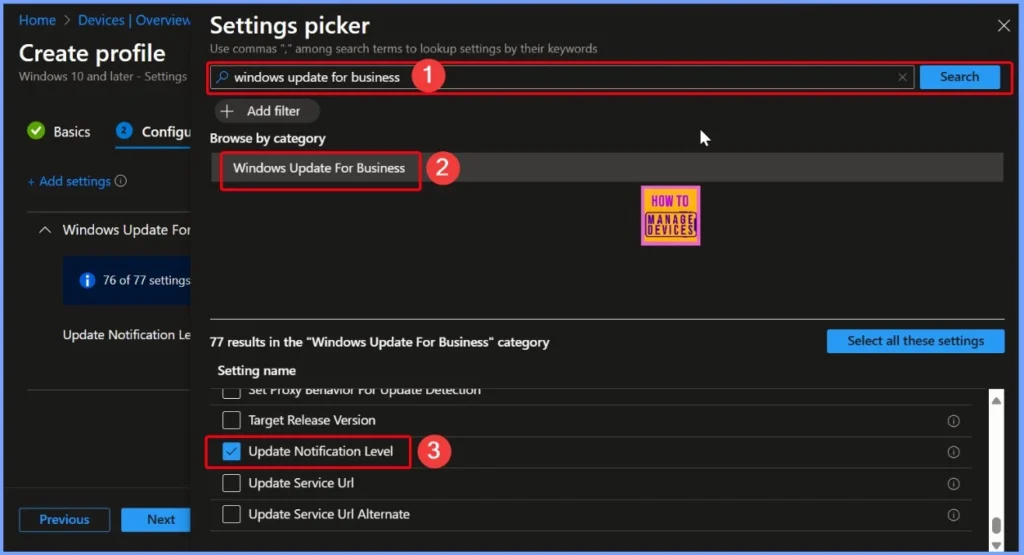Check Update Service Url
Image resolution: width=1024 pixels, height=555 pixels.
pos(231,483)
